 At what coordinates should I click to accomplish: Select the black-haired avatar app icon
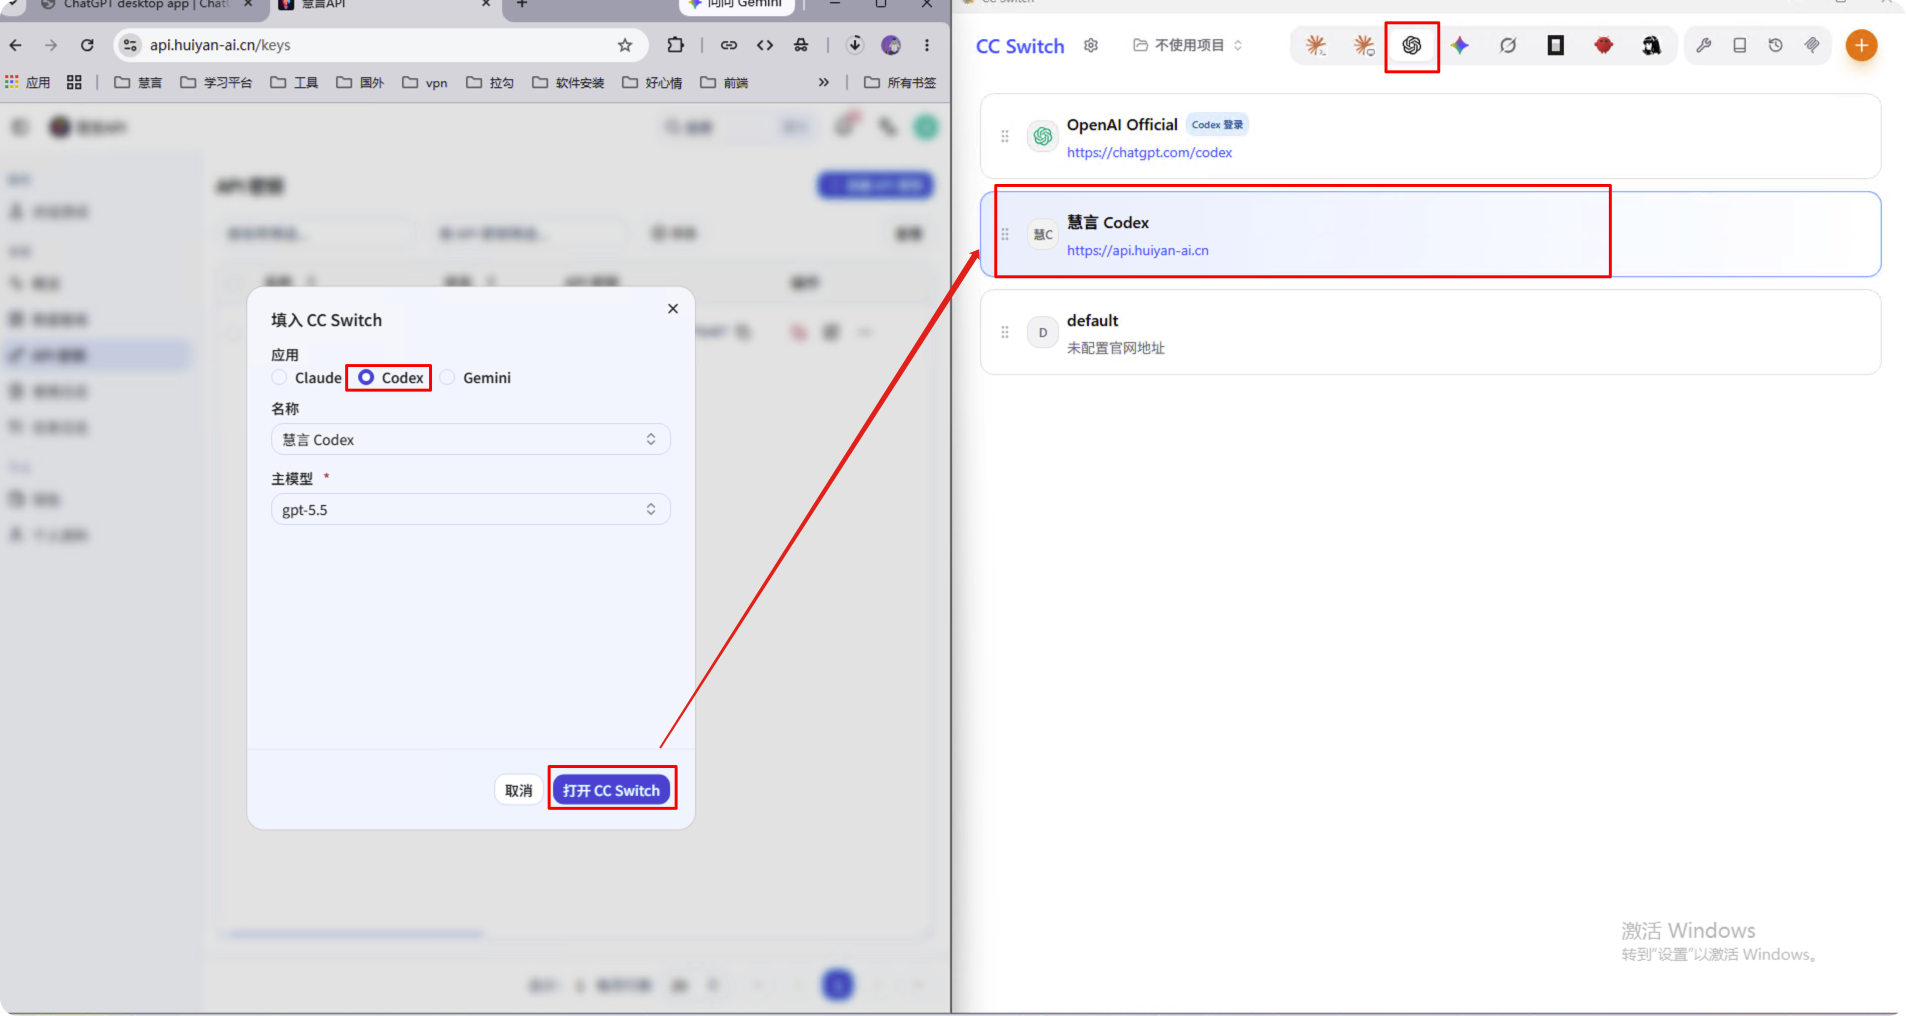point(1652,45)
